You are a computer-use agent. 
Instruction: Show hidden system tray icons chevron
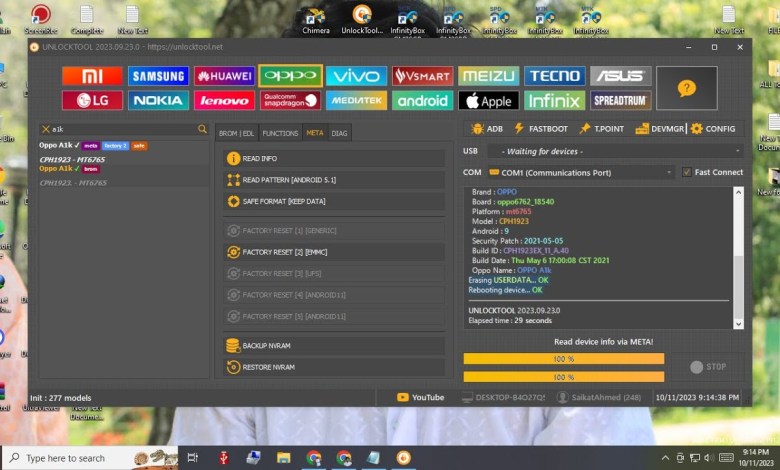(665, 458)
